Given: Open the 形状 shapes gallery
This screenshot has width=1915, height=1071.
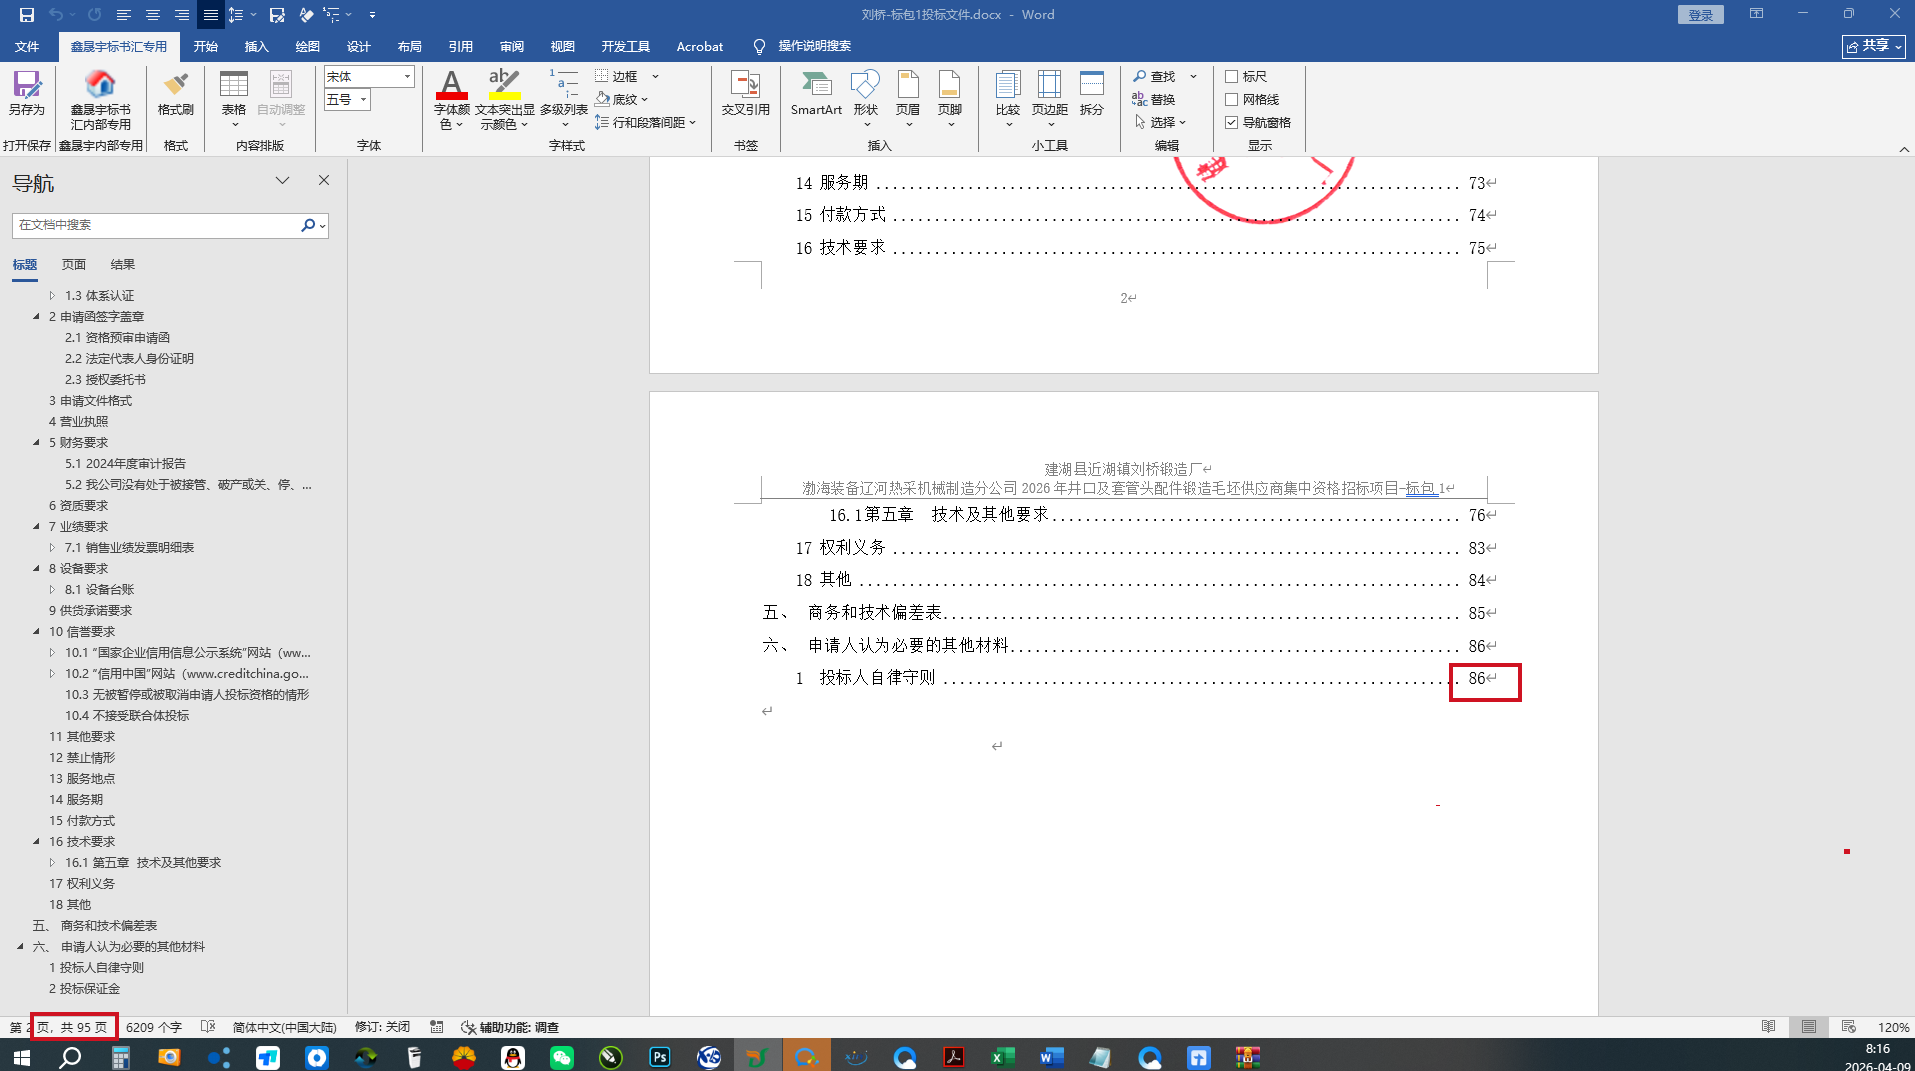Looking at the screenshot, I should (866, 99).
